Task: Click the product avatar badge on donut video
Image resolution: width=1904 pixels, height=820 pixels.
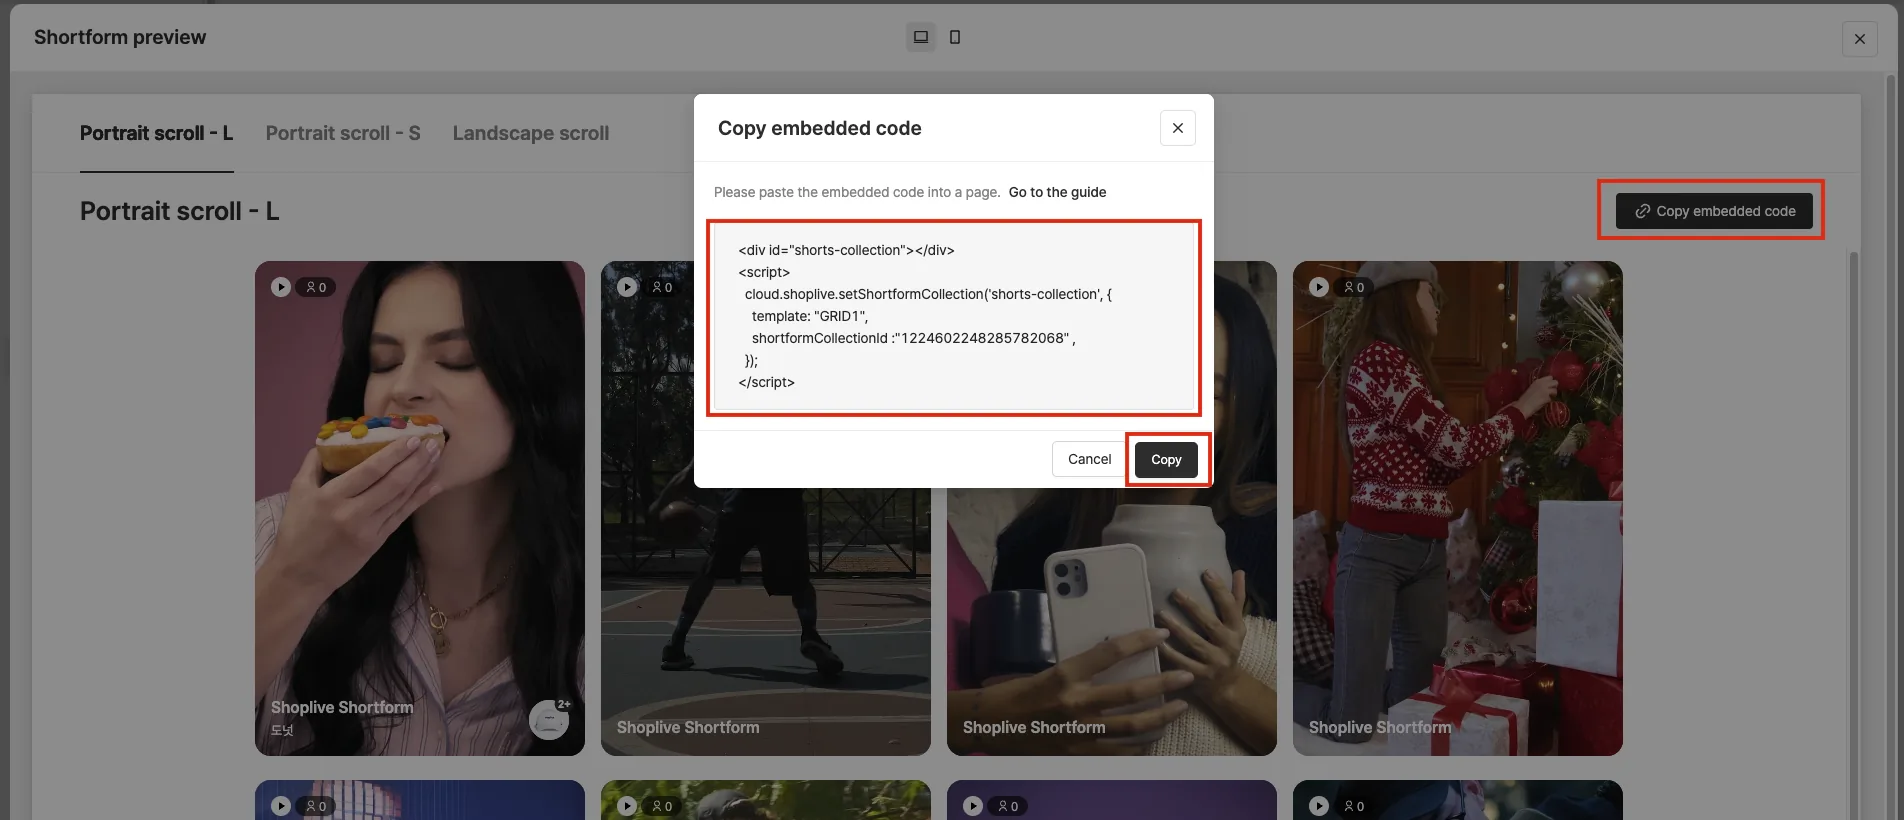Action: coord(549,719)
